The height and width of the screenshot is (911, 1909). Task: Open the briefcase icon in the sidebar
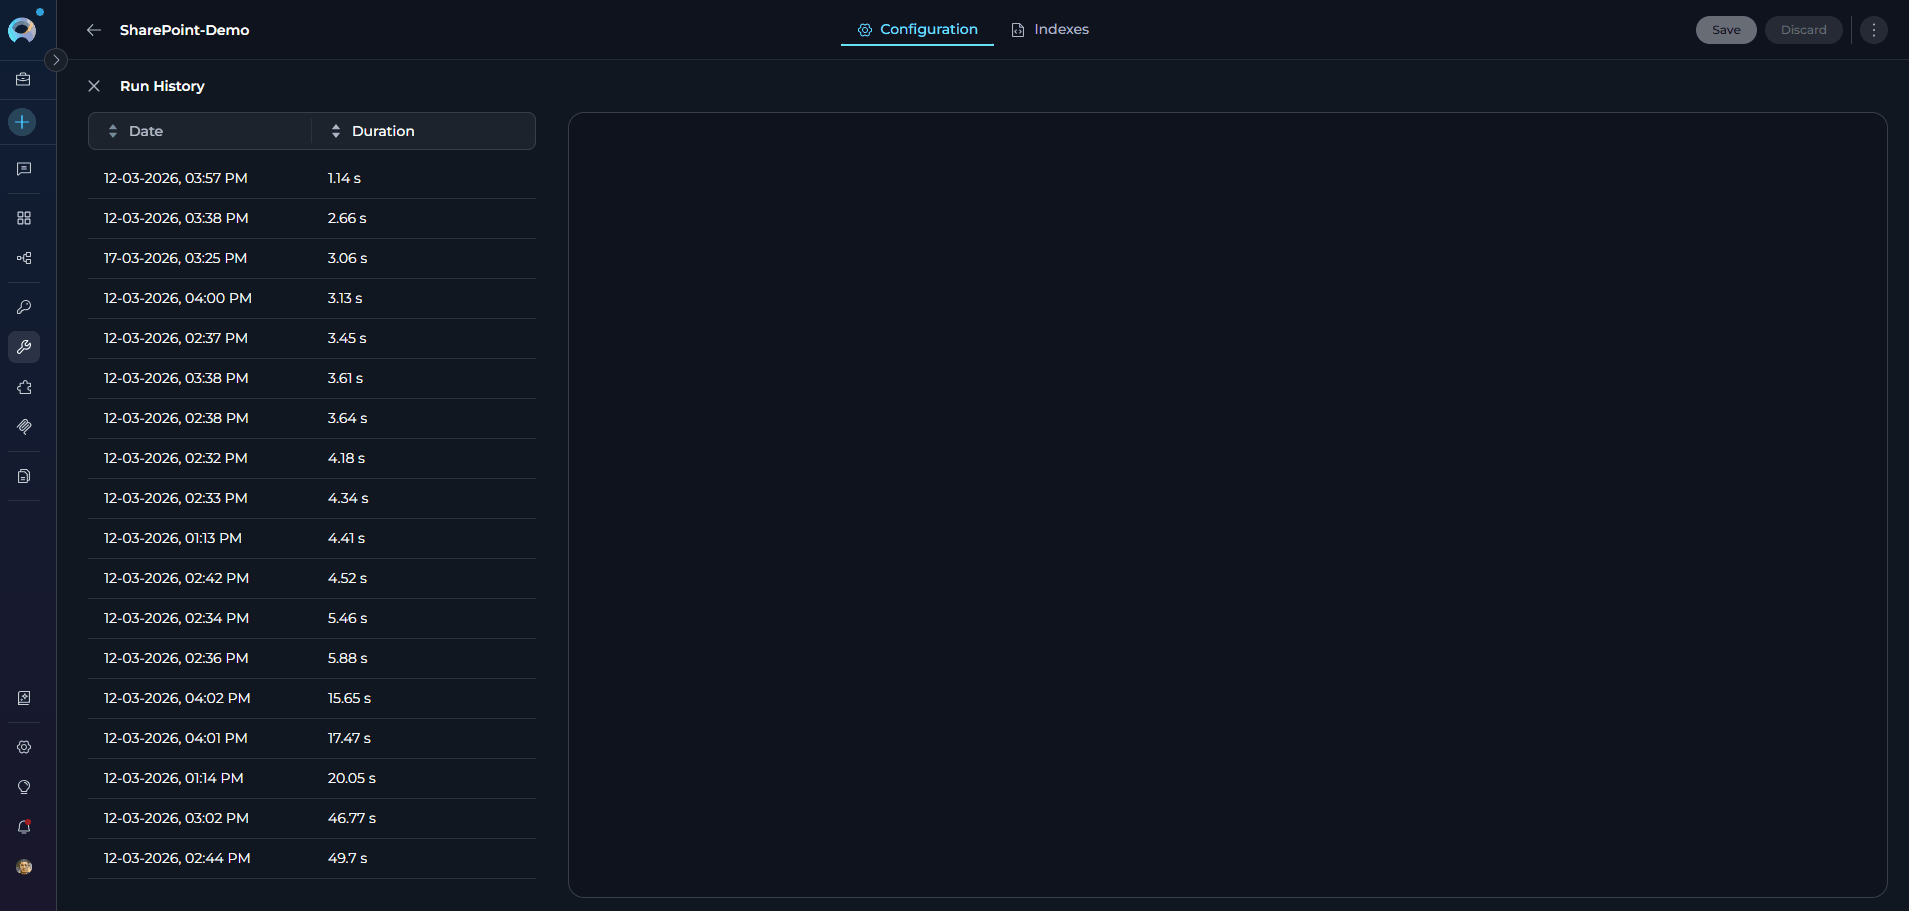[24, 79]
